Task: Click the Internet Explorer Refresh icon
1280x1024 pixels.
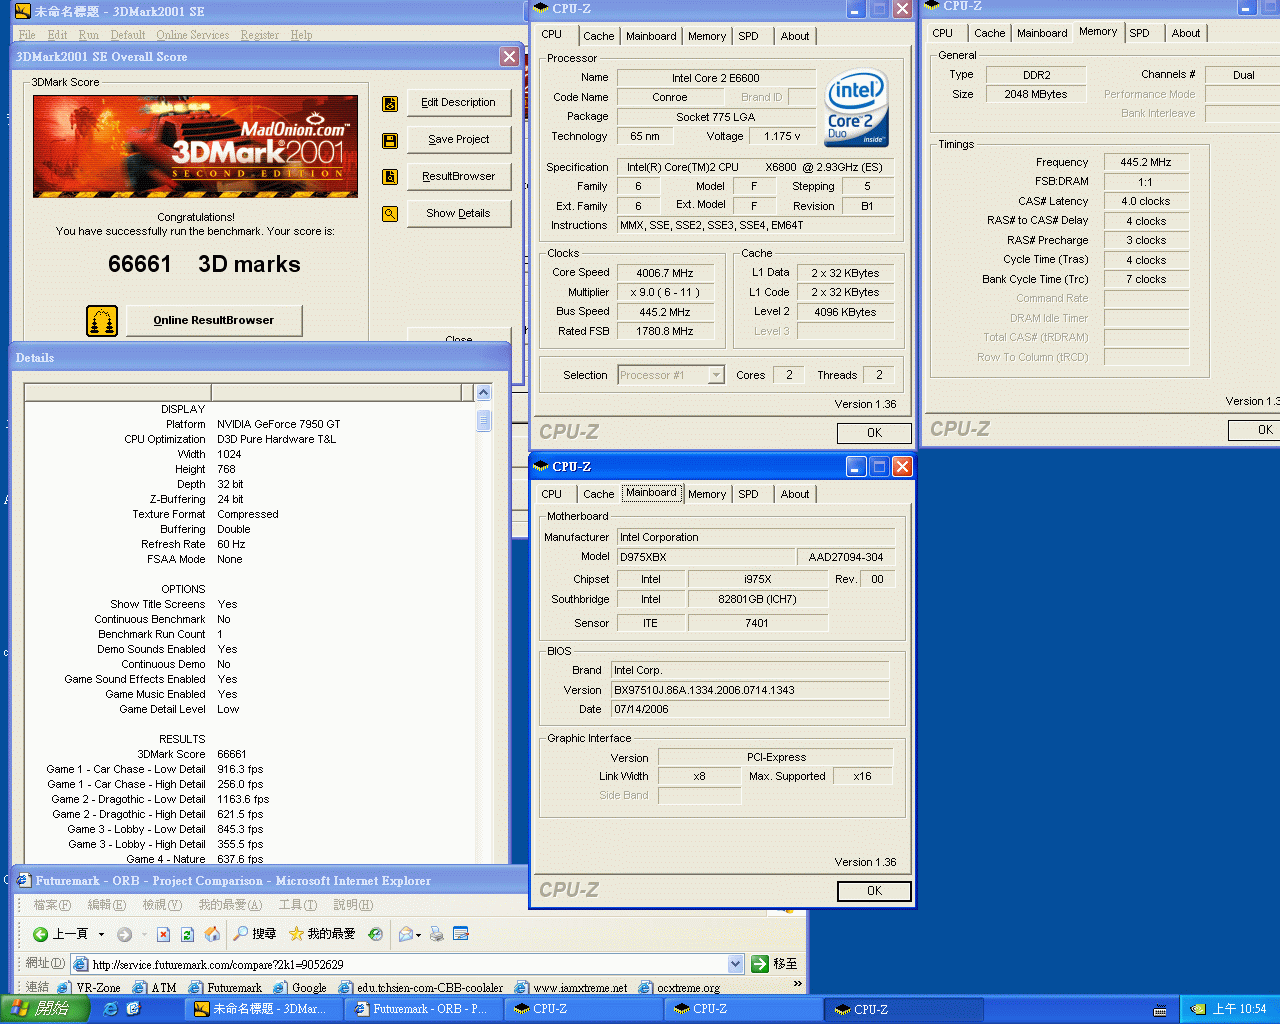Action: (x=187, y=934)
